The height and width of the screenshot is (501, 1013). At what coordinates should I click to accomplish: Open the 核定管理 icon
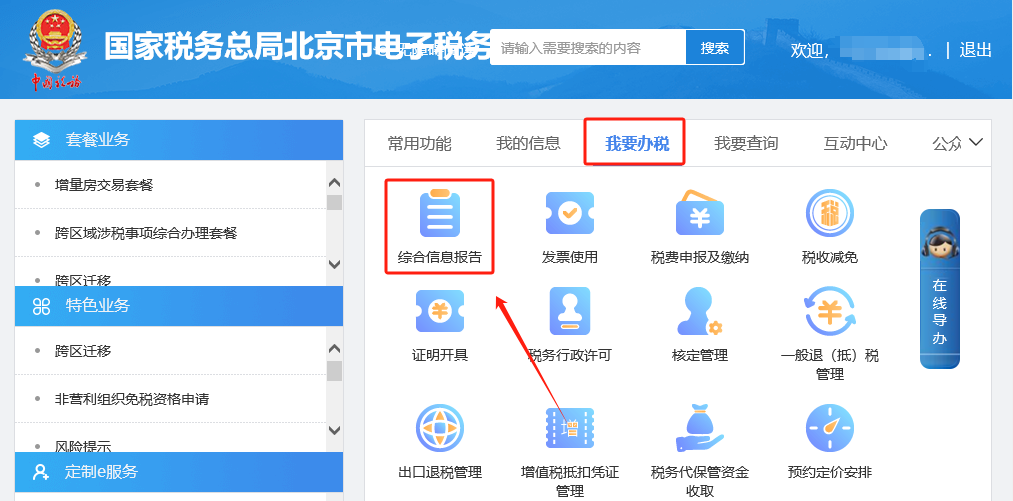(699, 312)
